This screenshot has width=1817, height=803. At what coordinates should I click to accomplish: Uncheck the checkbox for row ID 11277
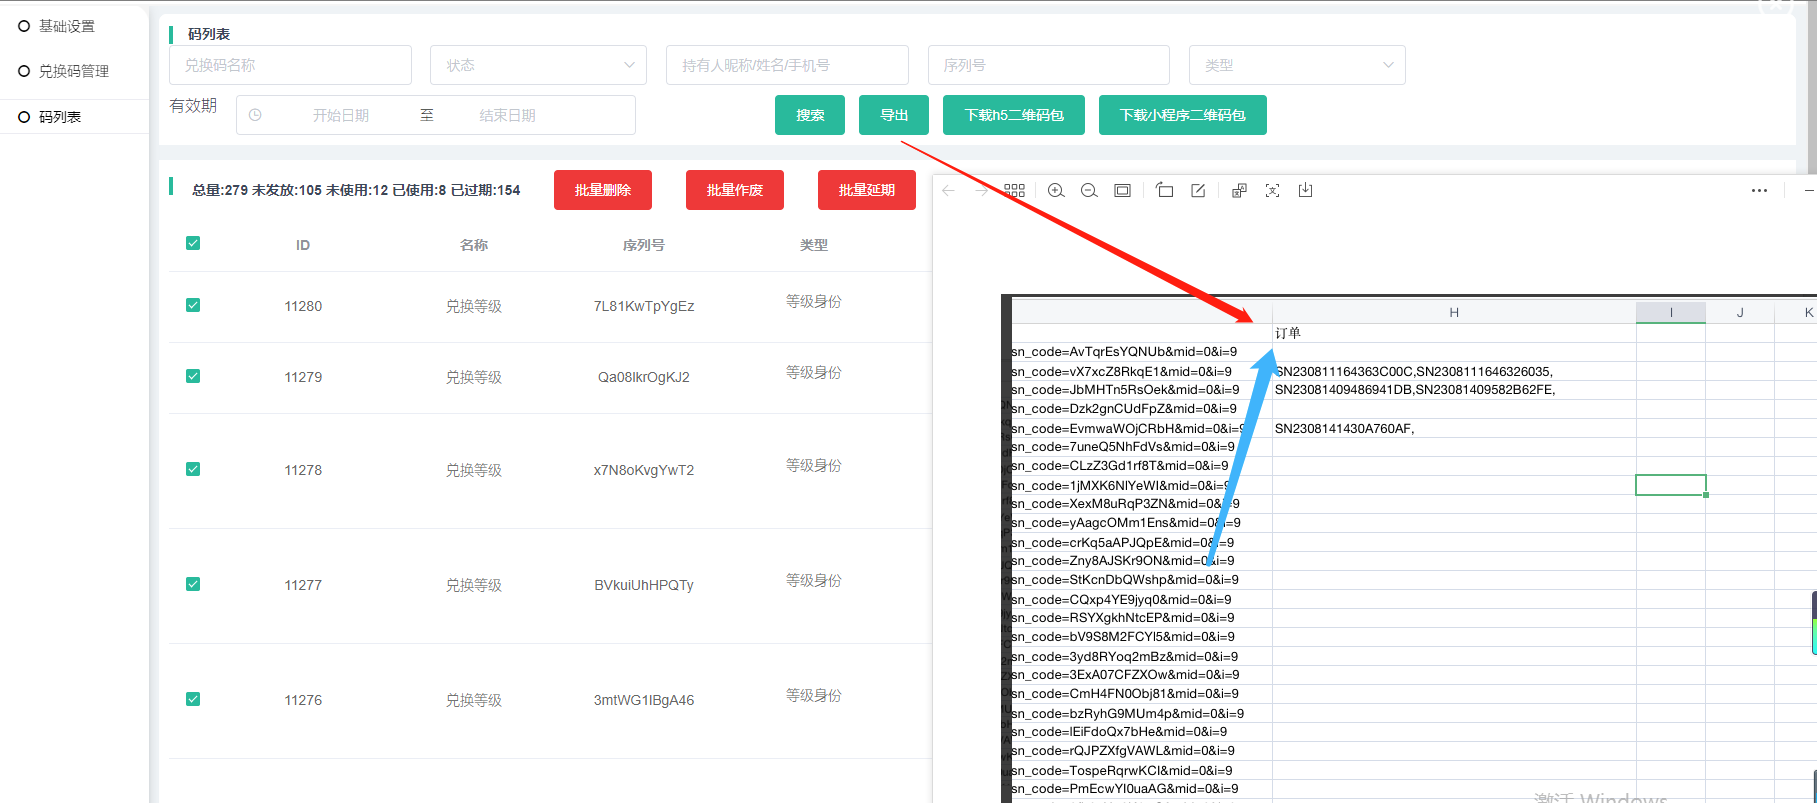193,584
